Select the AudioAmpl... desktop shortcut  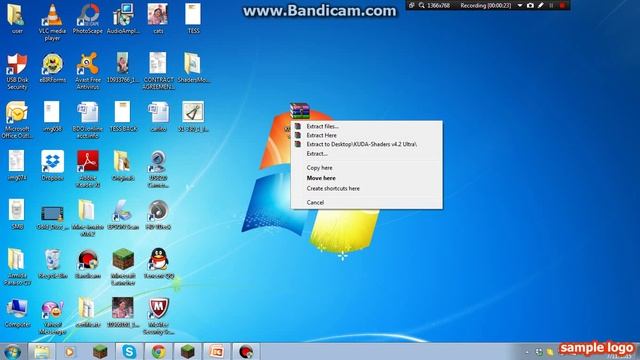pos(123,19)
